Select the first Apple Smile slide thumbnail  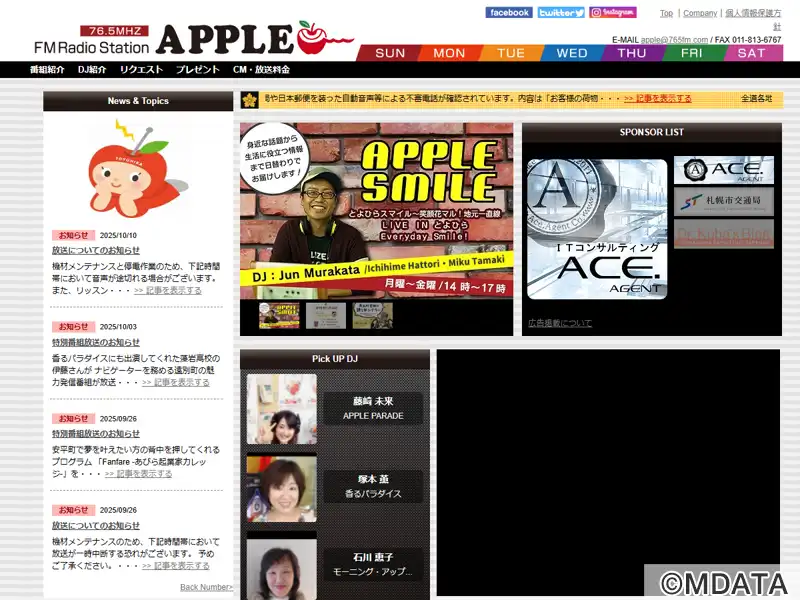click(279, 315)
